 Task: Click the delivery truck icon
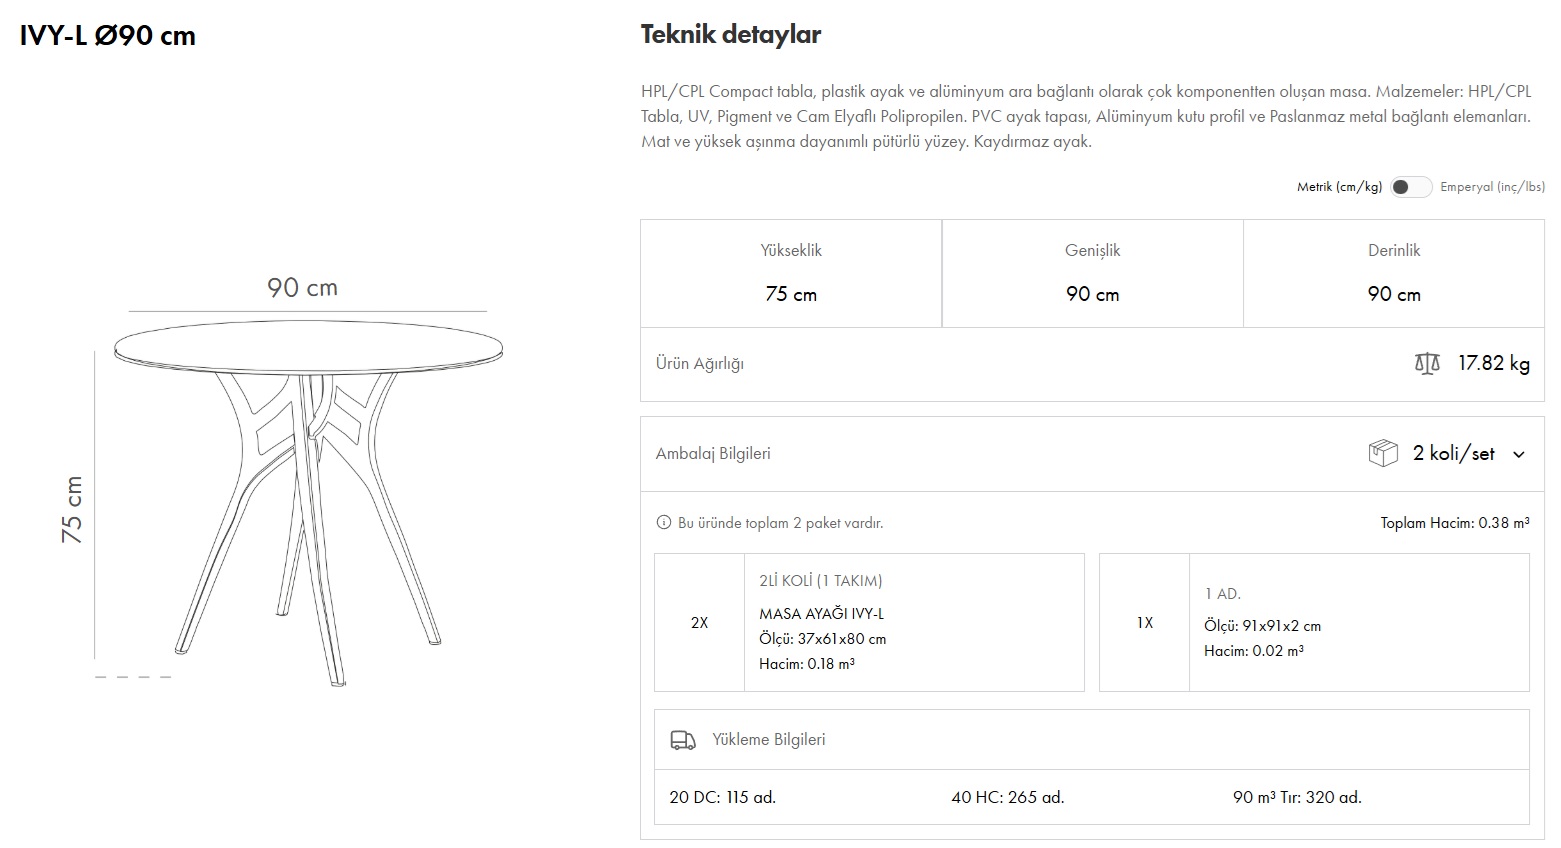tap(683, 740)
